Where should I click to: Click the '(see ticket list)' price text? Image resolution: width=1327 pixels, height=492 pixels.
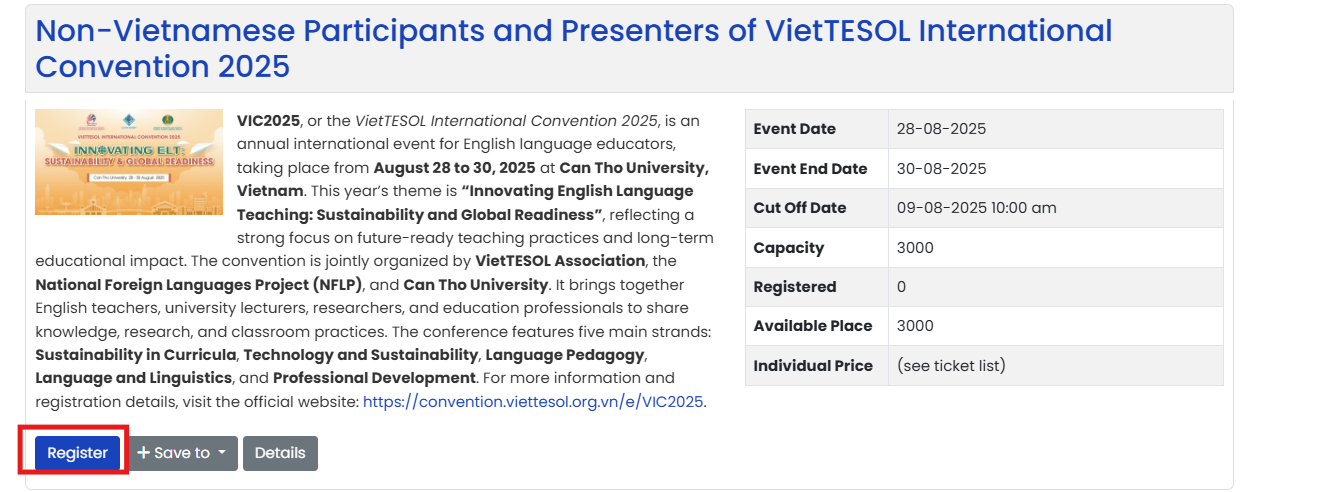[951, 365]
